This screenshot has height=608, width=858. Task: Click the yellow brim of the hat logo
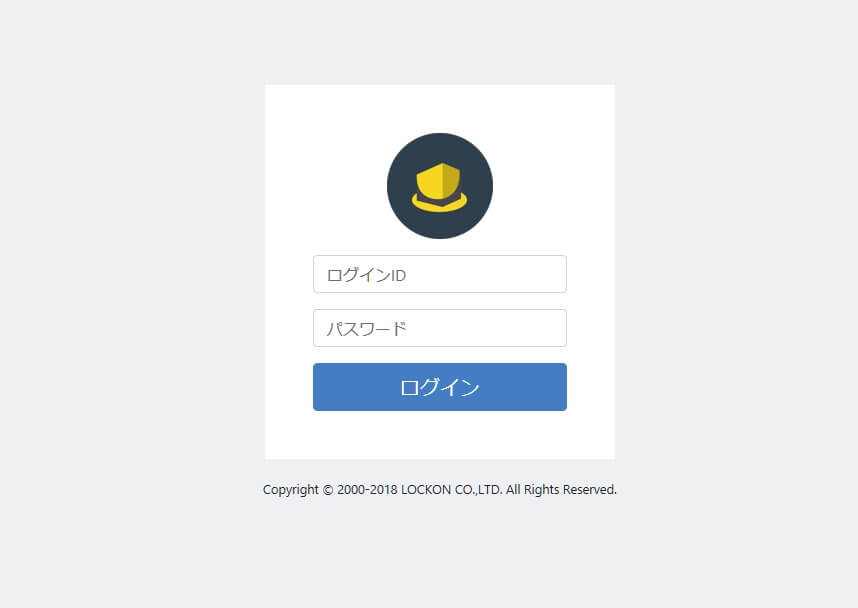(439, 205)
